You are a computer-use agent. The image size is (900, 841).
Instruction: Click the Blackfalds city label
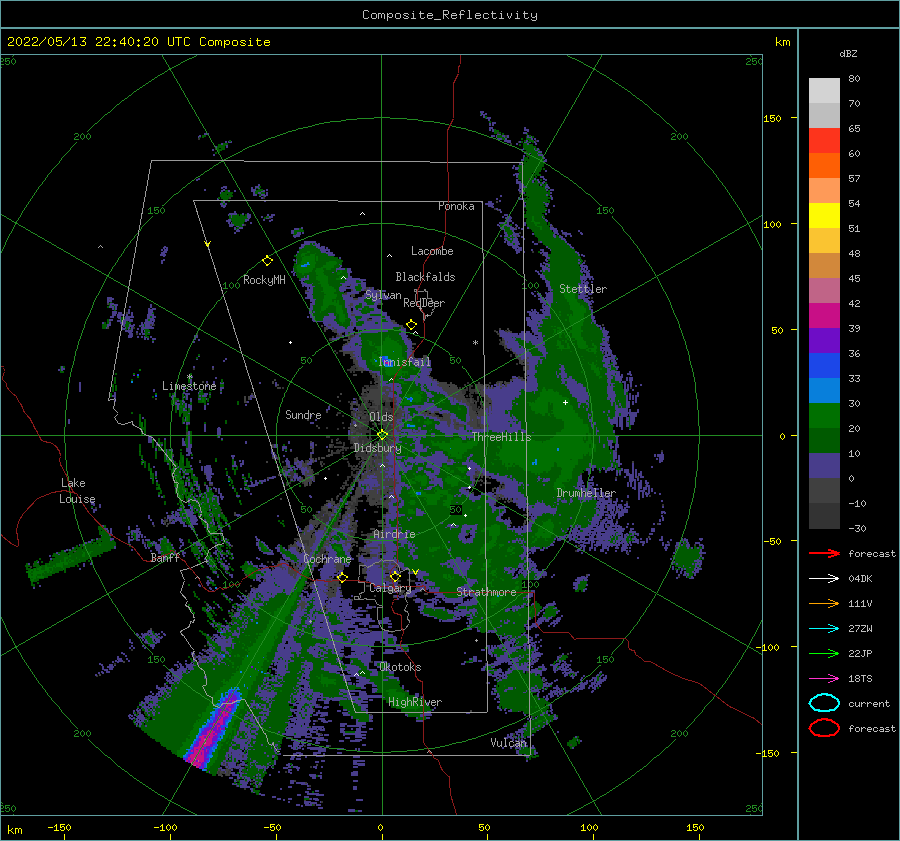pos(425,277)
